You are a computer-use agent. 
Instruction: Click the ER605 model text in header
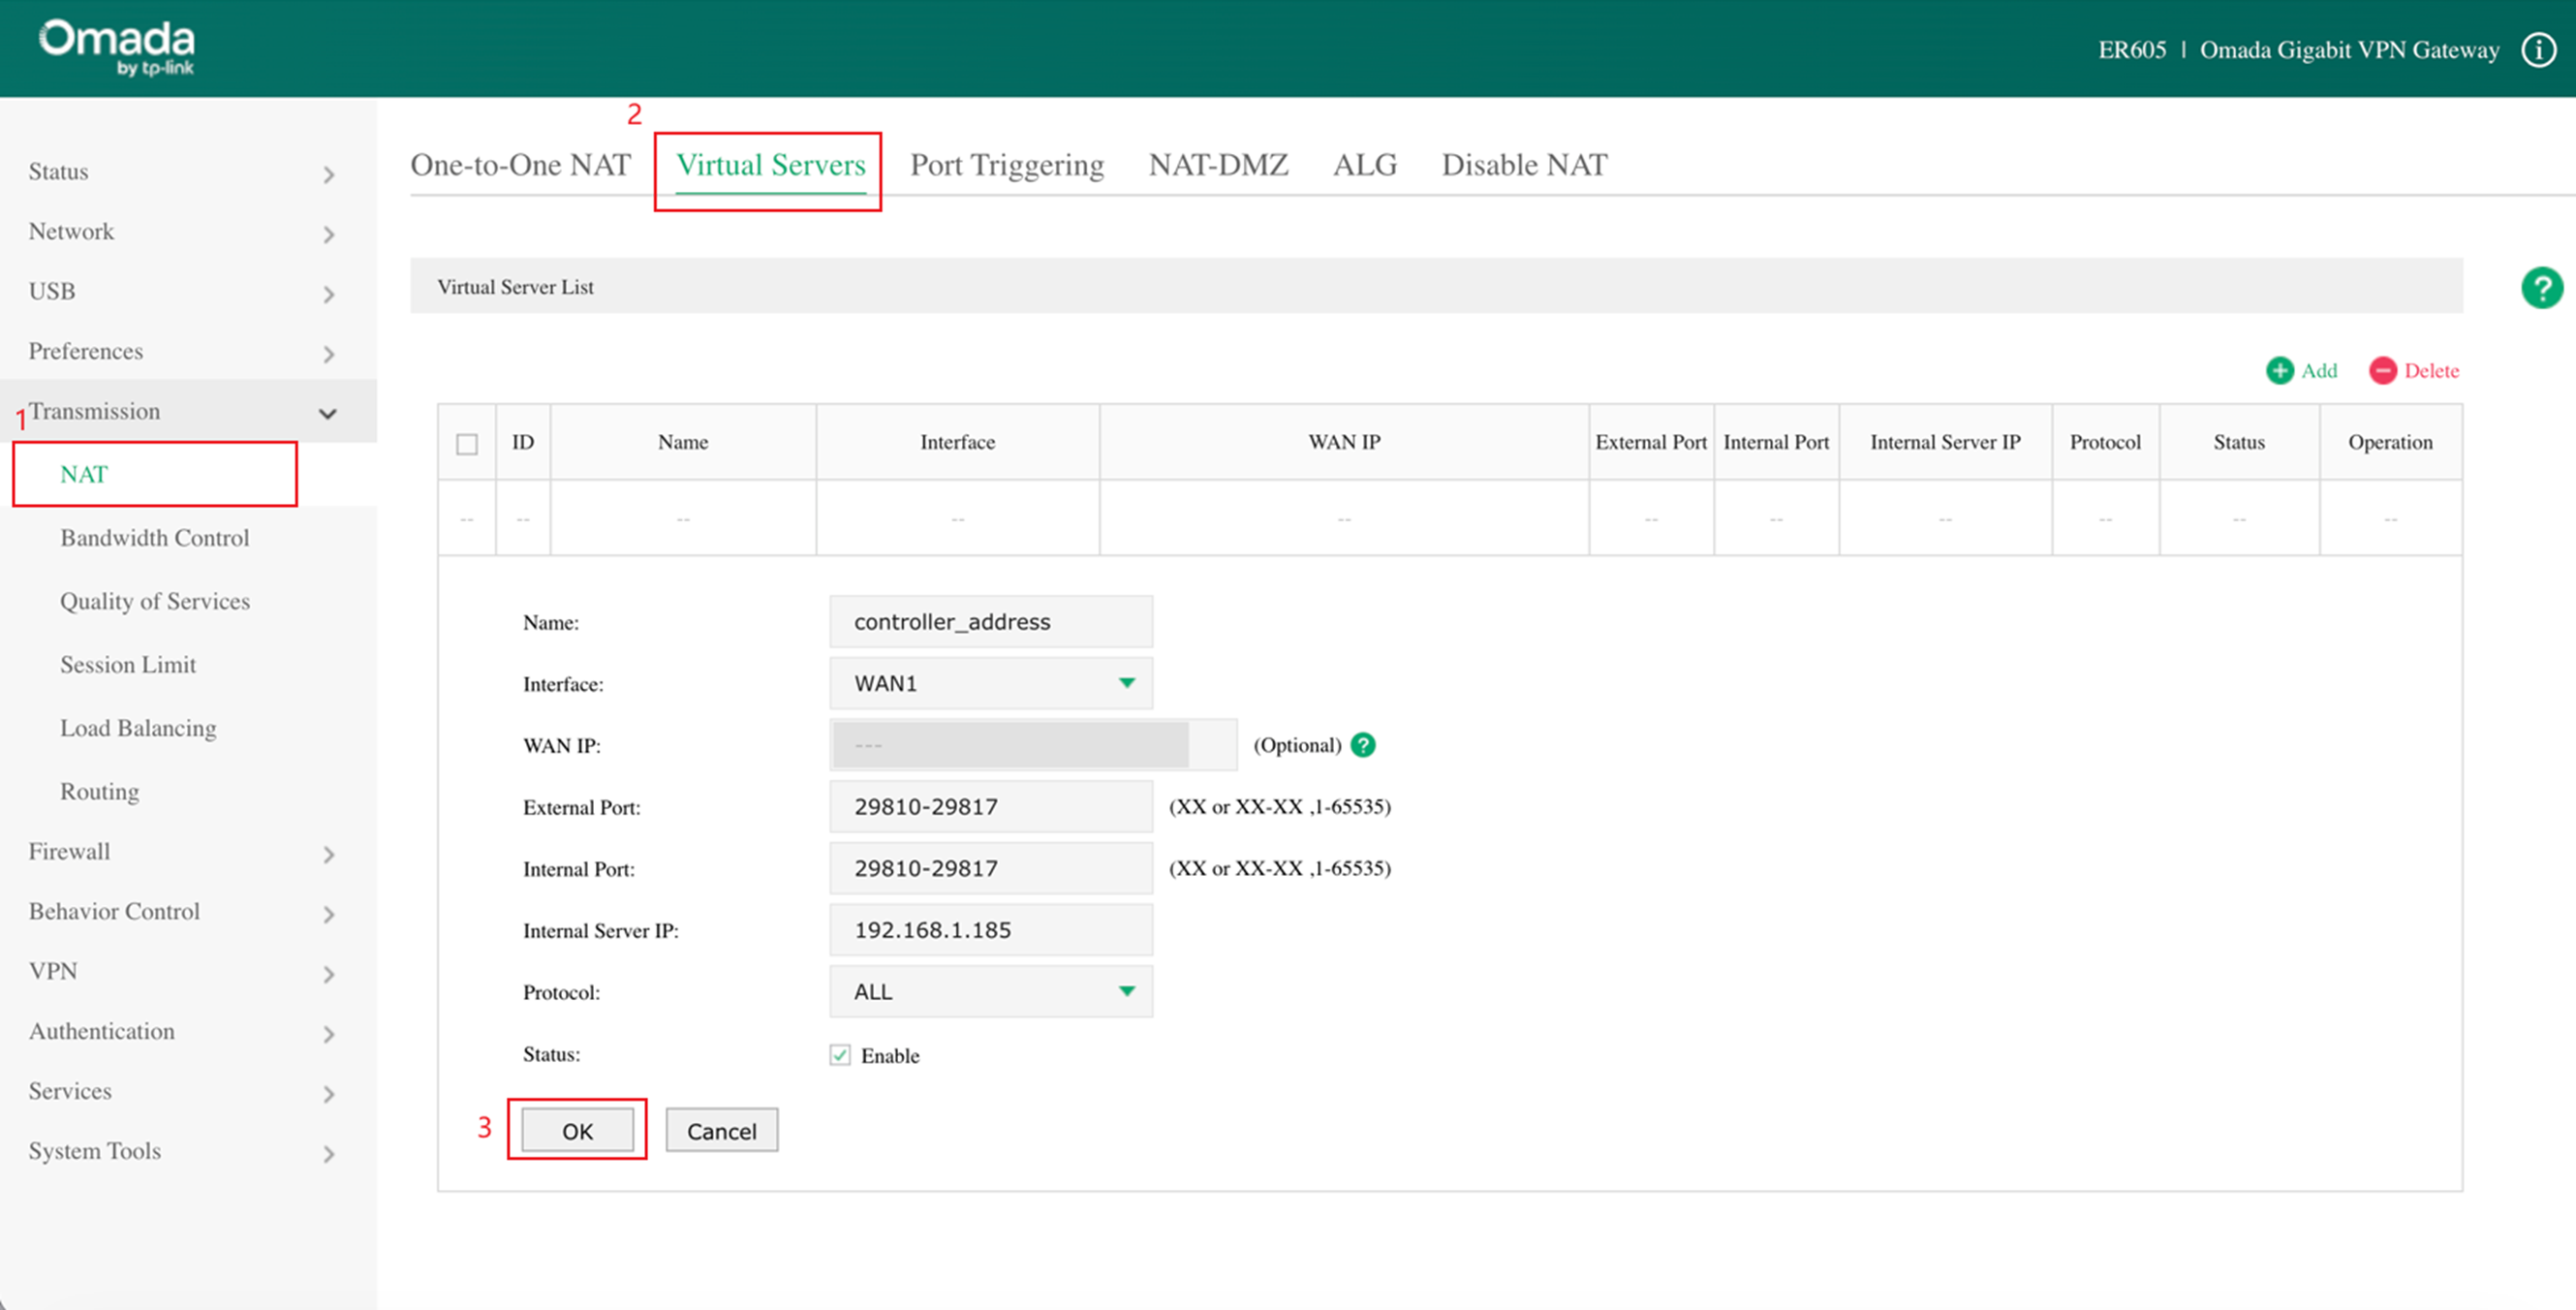[x=2132, y=50]
